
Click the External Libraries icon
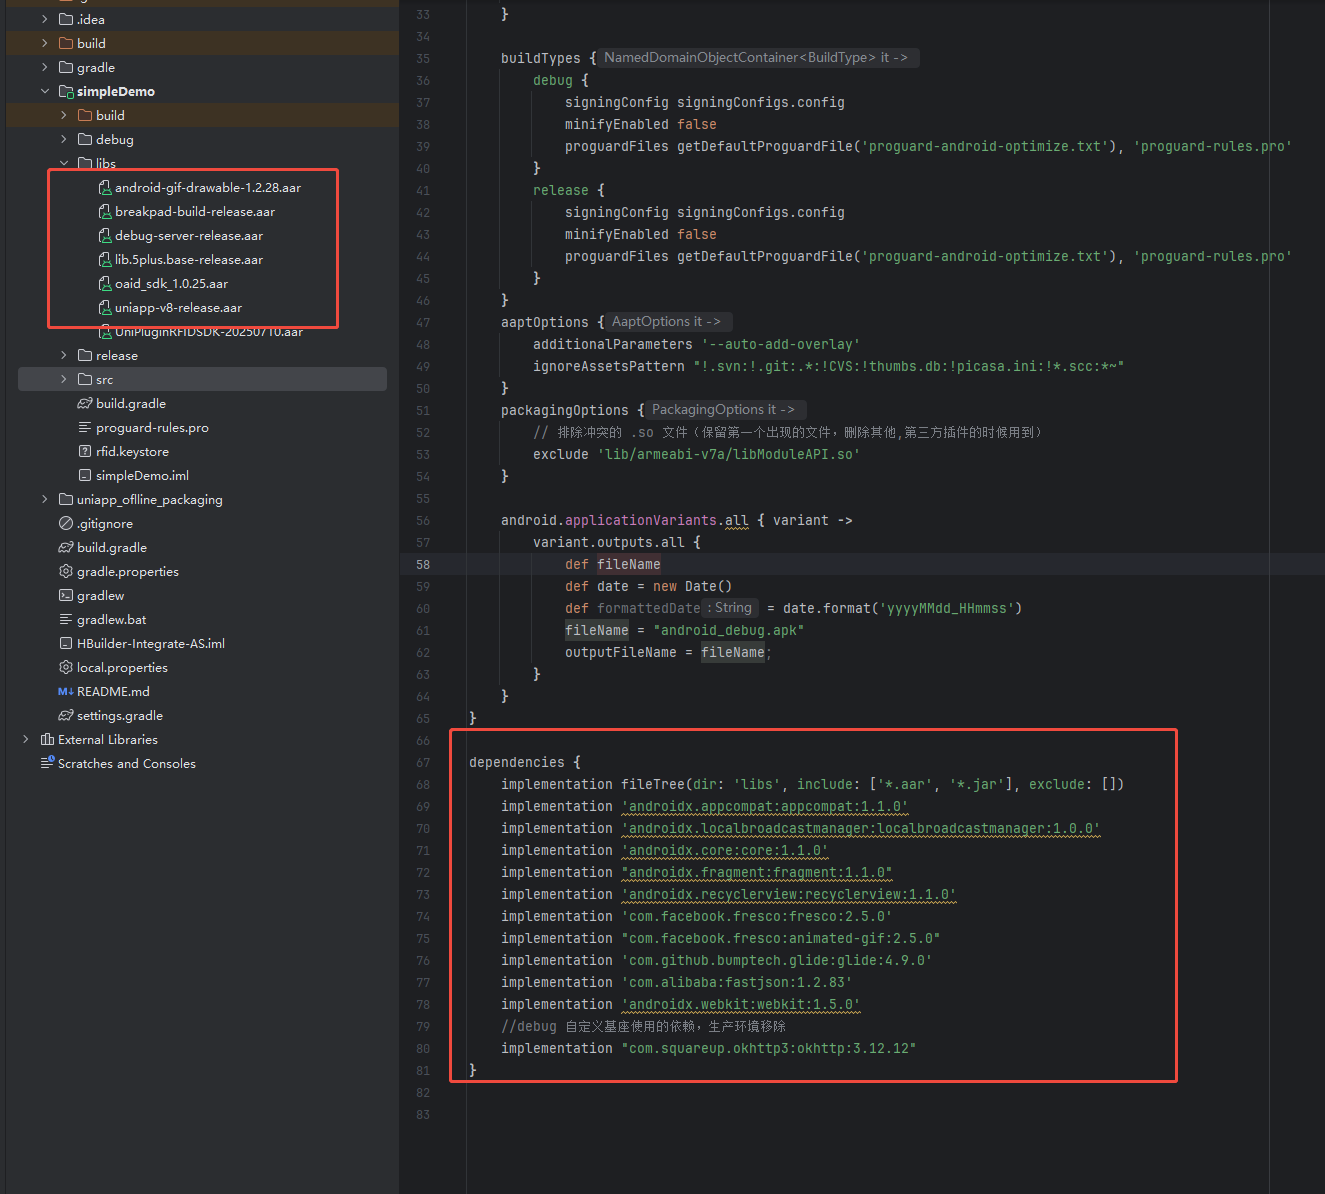point(47,739)
